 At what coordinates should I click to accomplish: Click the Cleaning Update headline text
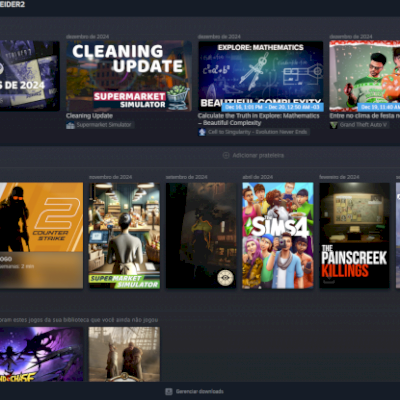[x=89, y=116]
